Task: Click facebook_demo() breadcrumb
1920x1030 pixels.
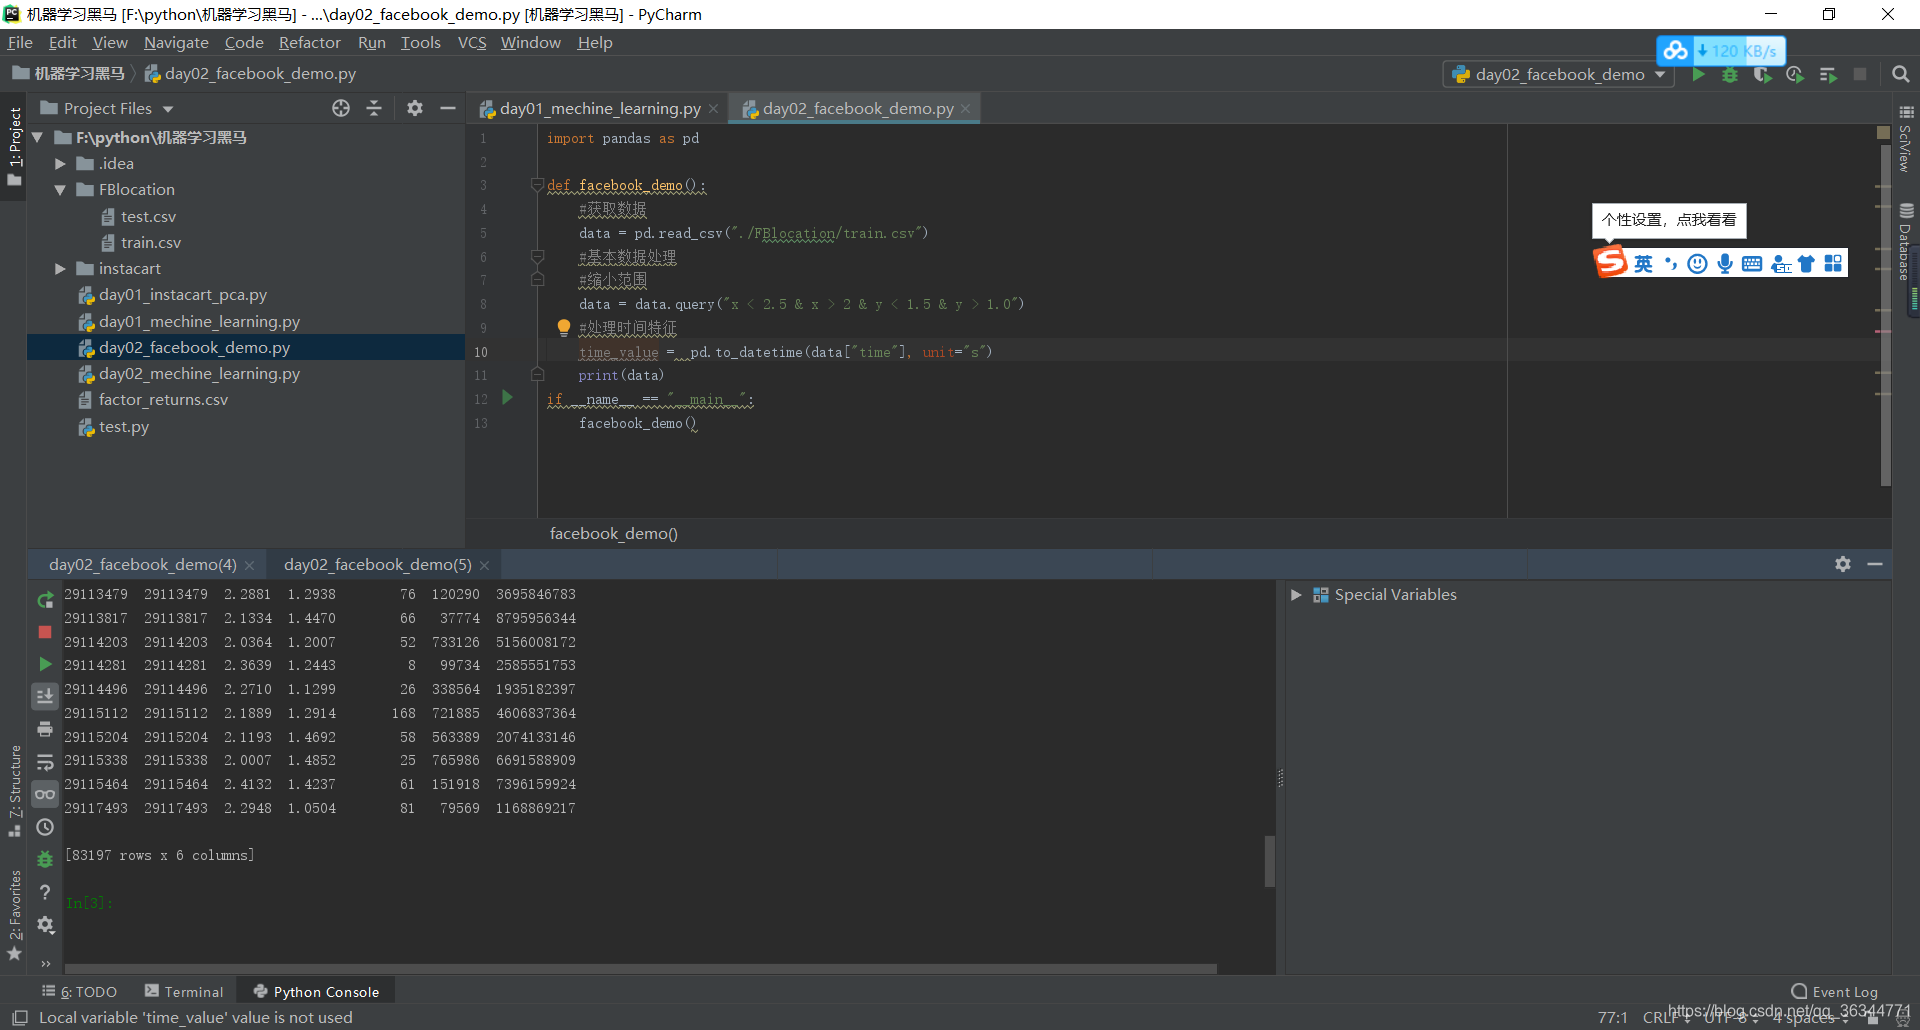Action: [614, 533]
